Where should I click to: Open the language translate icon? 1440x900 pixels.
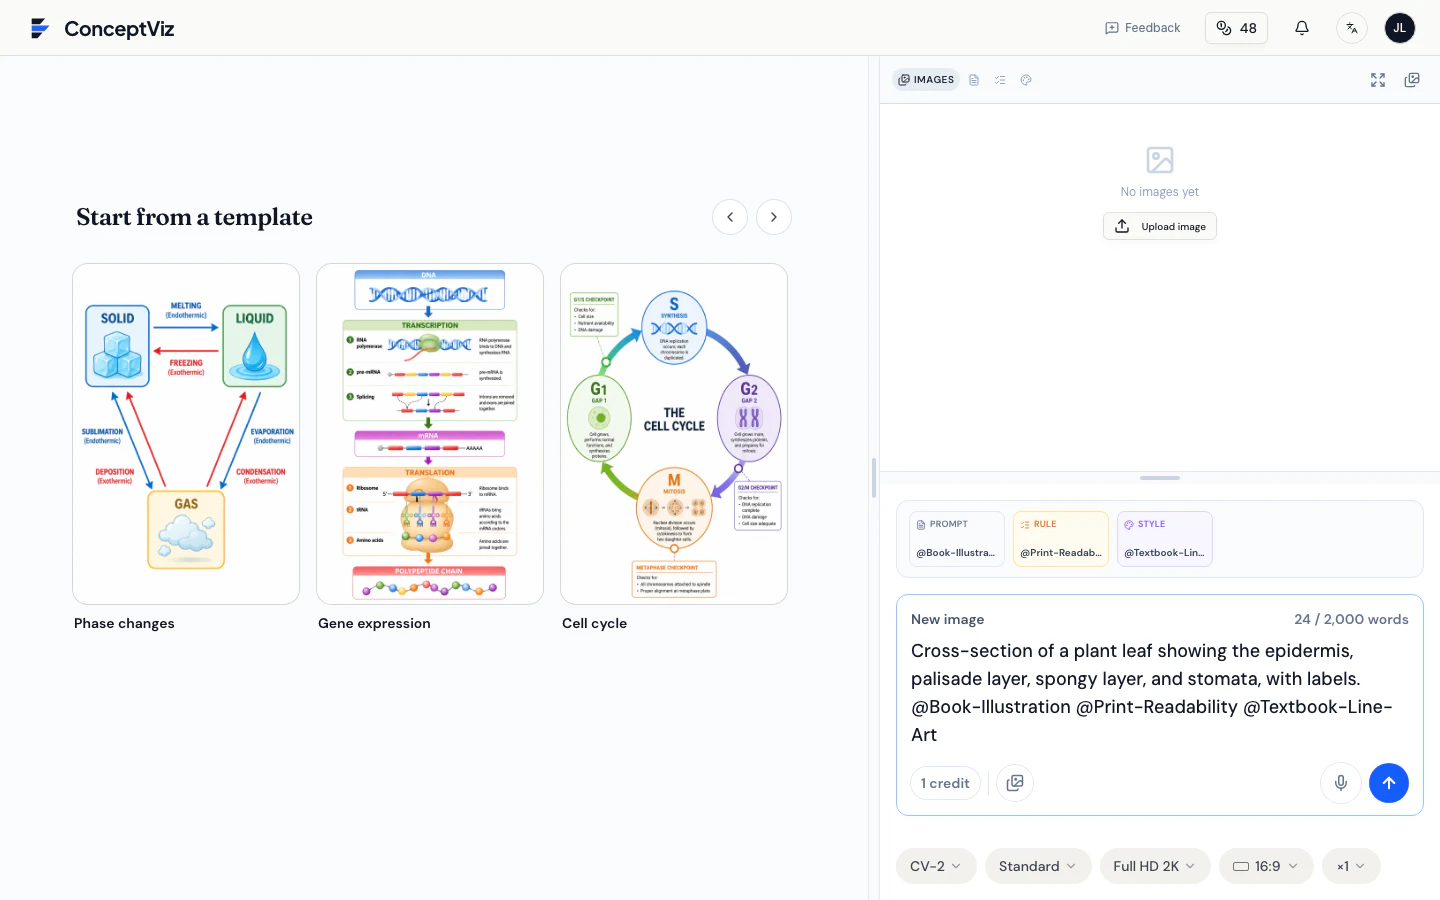(x=1352, y=28)
